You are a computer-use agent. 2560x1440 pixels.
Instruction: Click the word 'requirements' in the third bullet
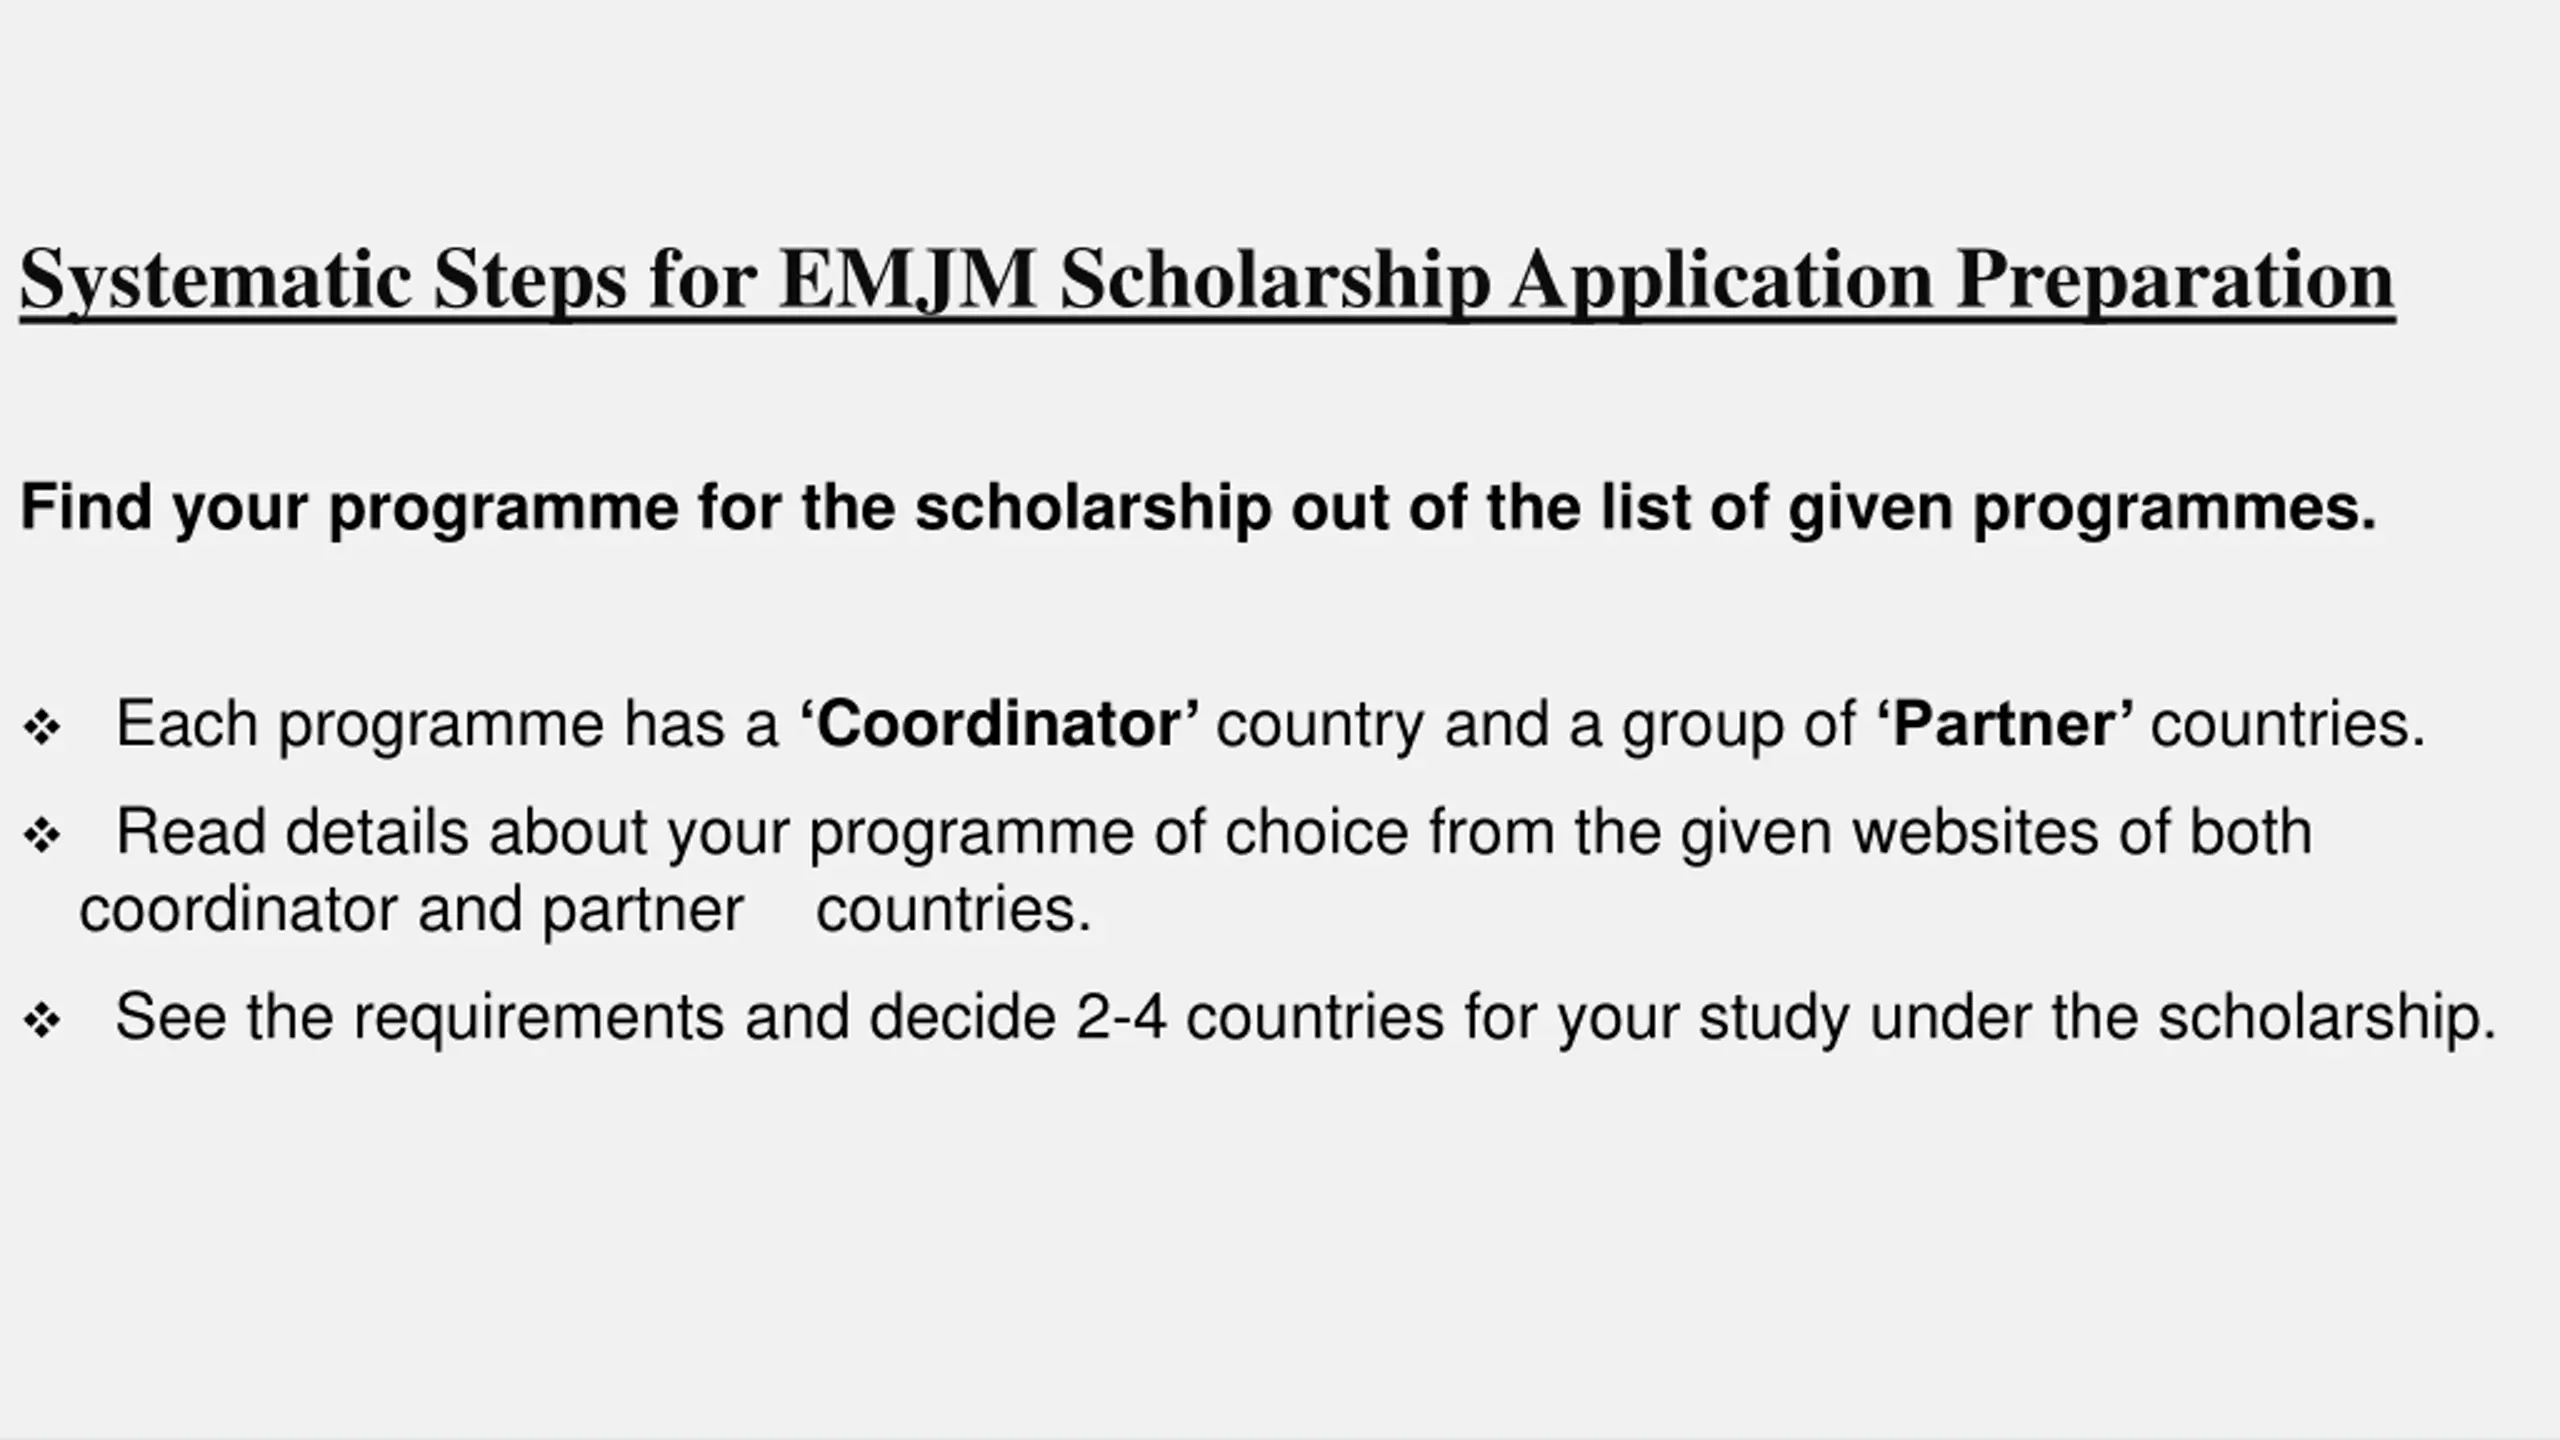[538, 1019]
